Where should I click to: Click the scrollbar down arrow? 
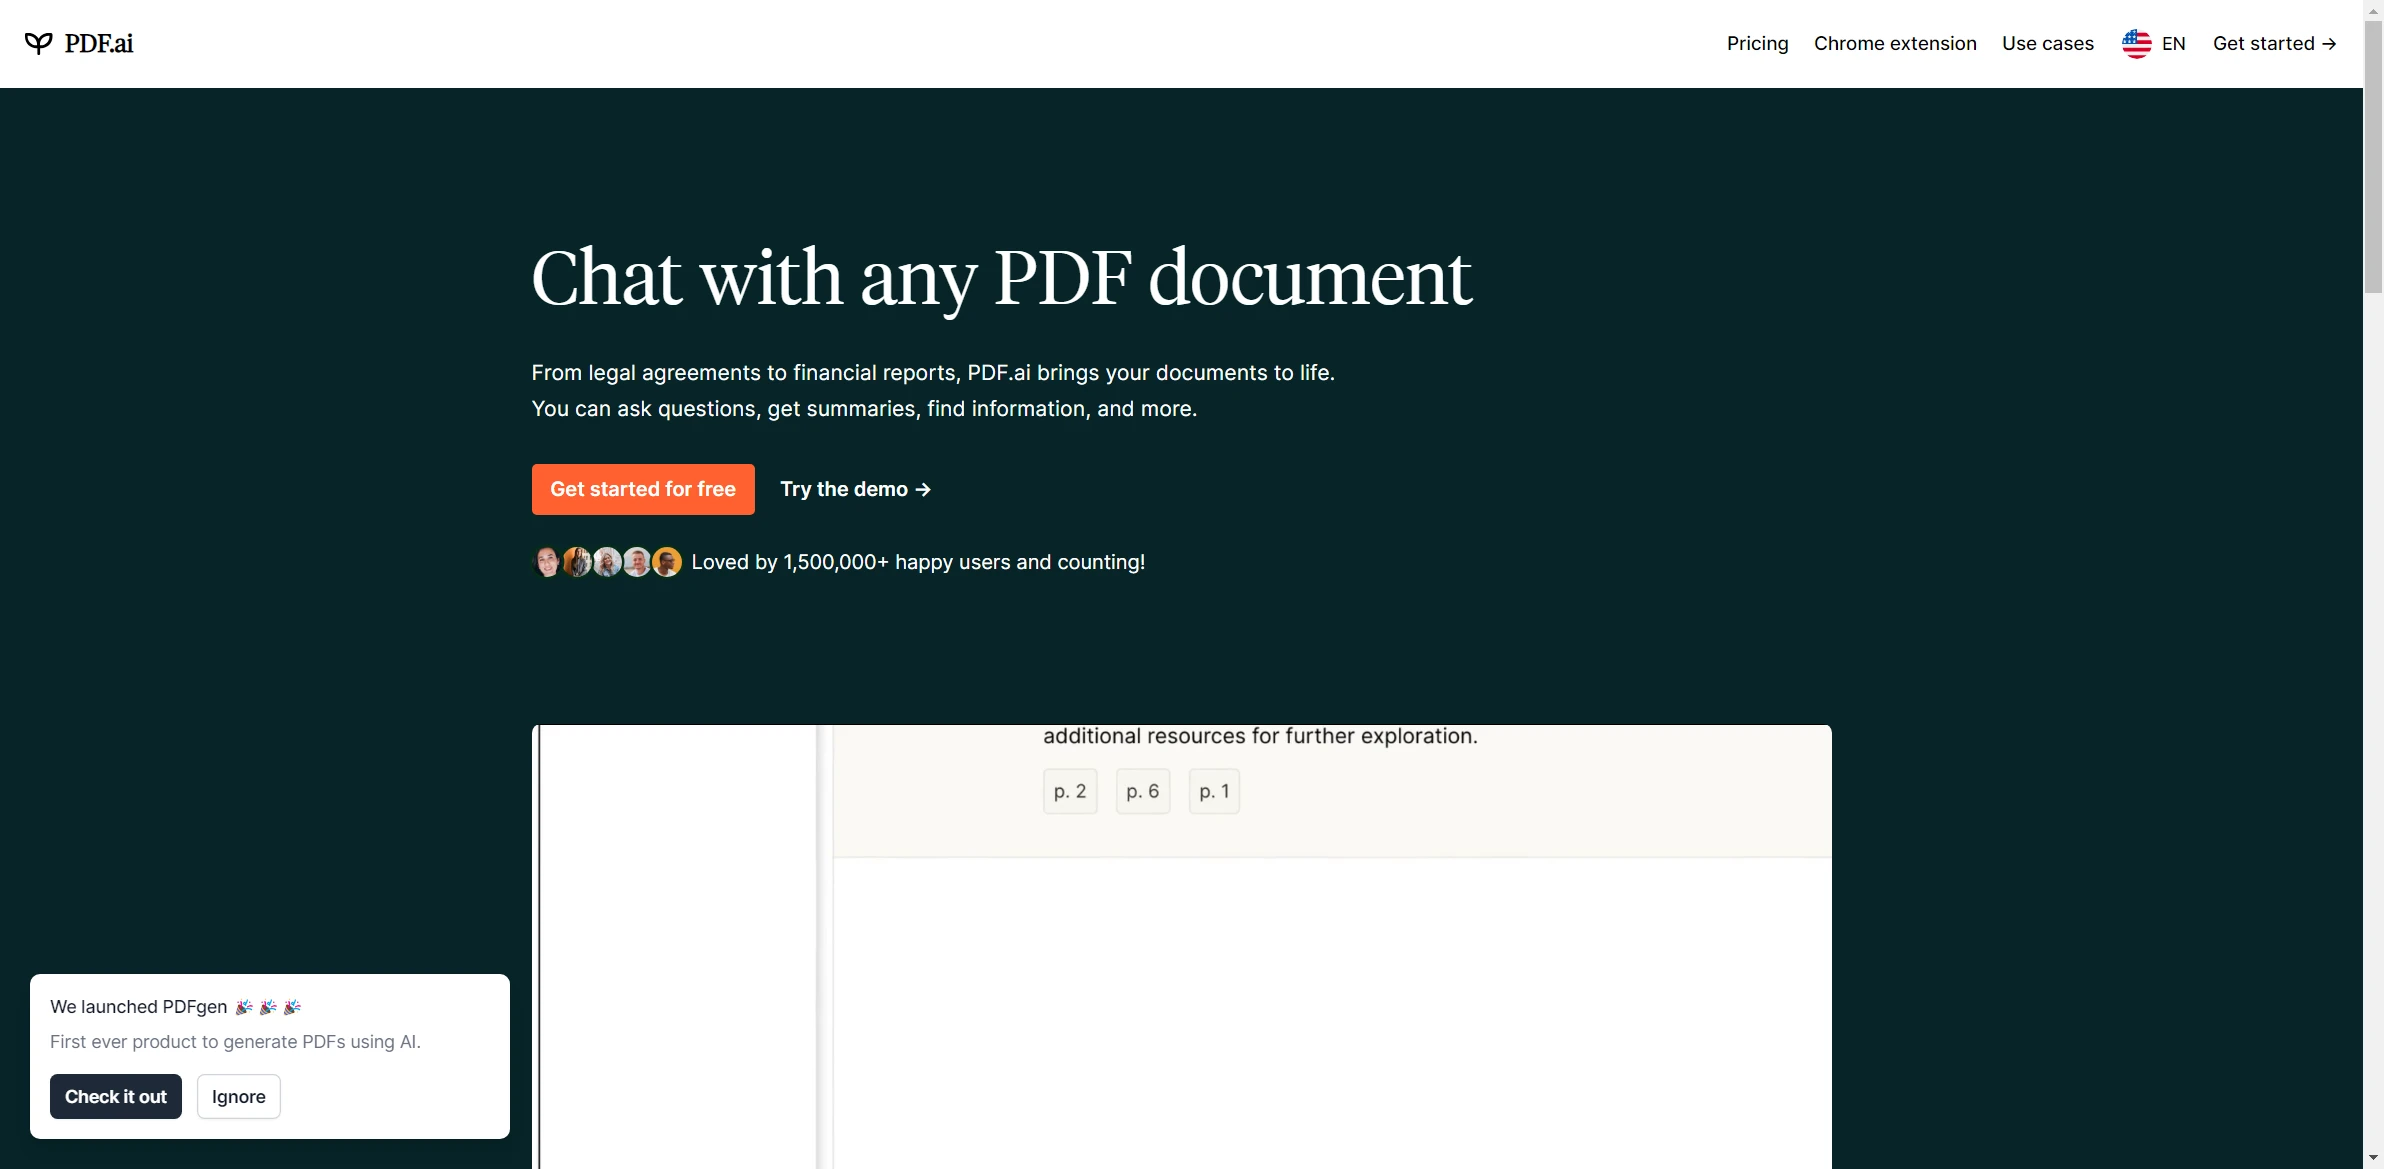point(2374,1159)
